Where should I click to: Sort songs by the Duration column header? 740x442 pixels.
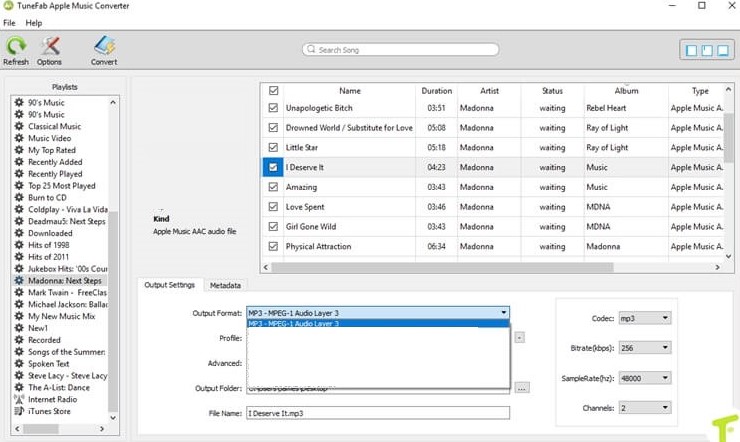(437, 91)
